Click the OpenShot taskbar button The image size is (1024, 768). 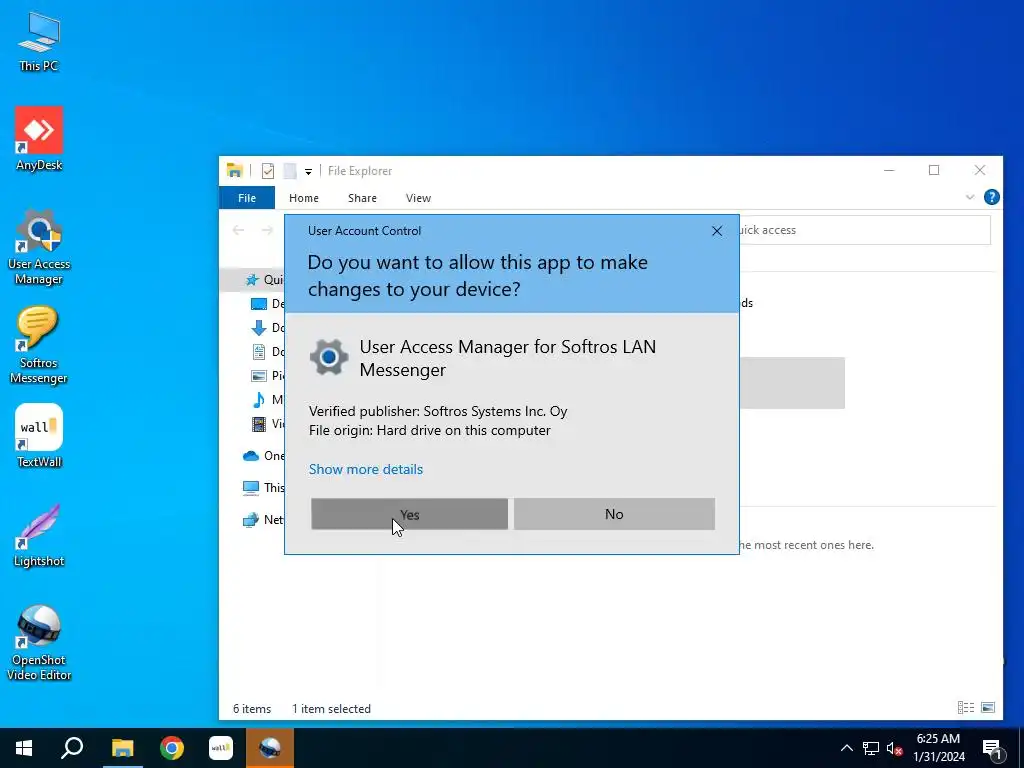(x=270, y=748)
